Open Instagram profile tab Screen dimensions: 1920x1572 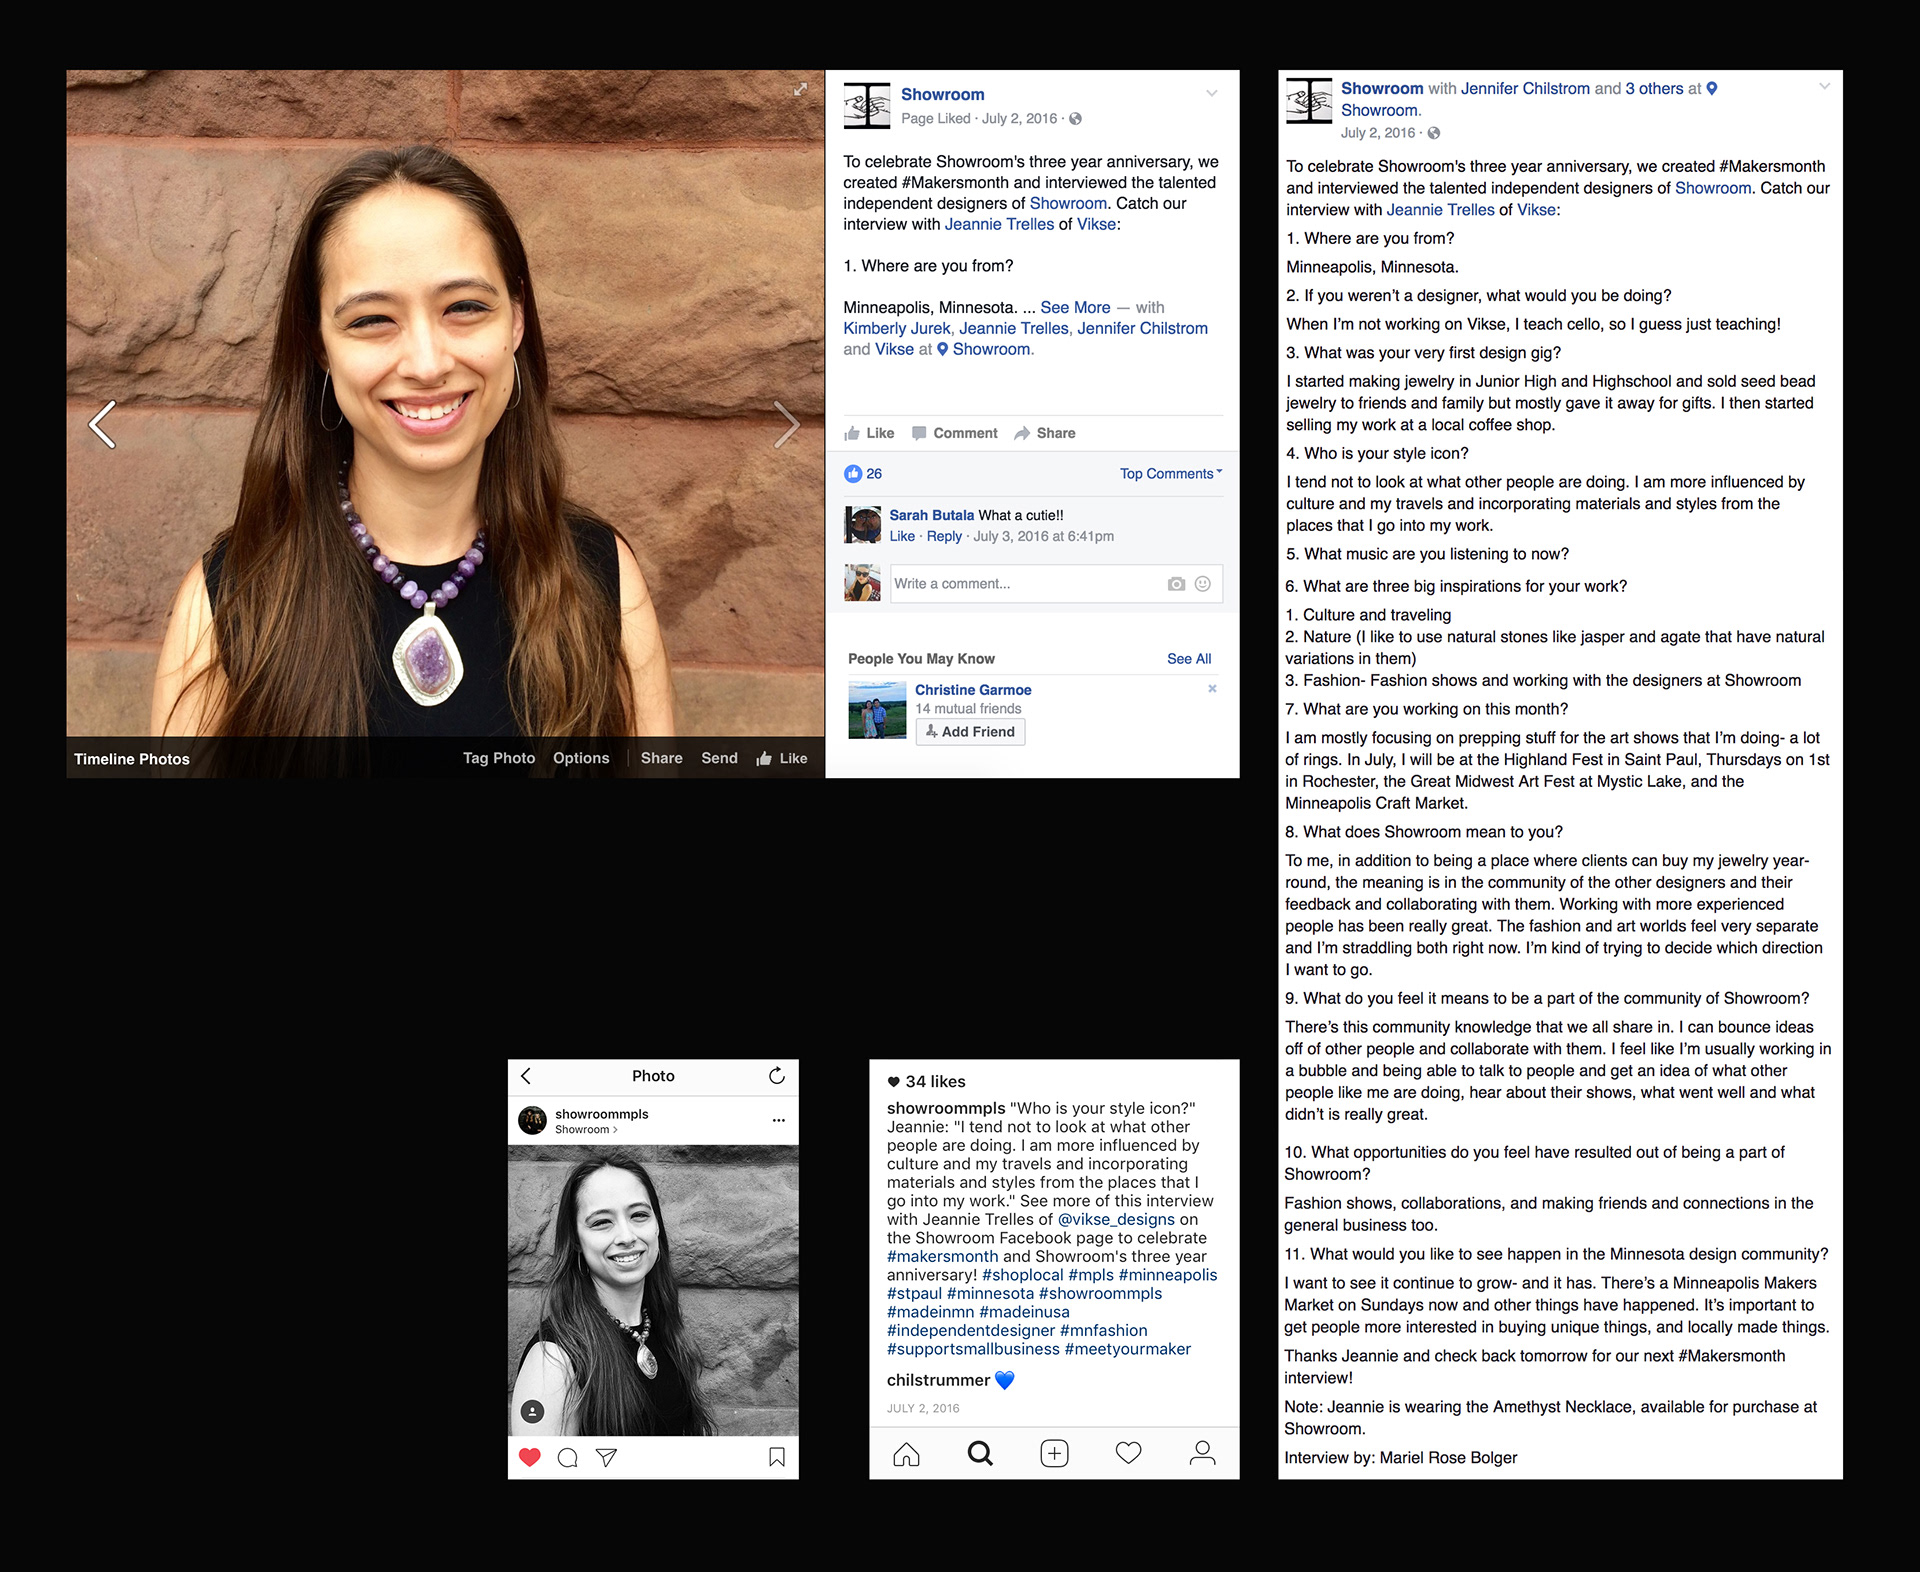(x=1202, y=1454)
